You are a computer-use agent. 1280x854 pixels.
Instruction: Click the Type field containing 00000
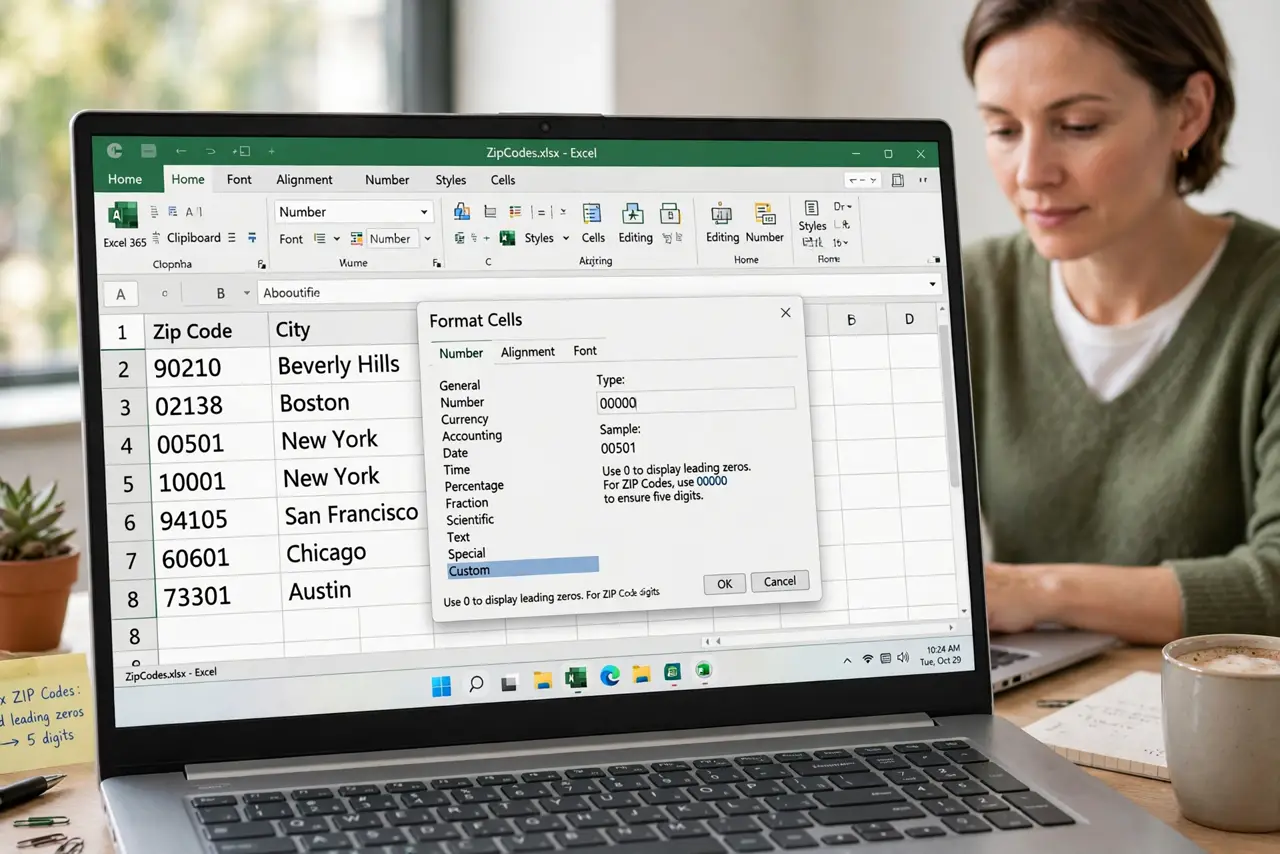click(x=696, y=401)
